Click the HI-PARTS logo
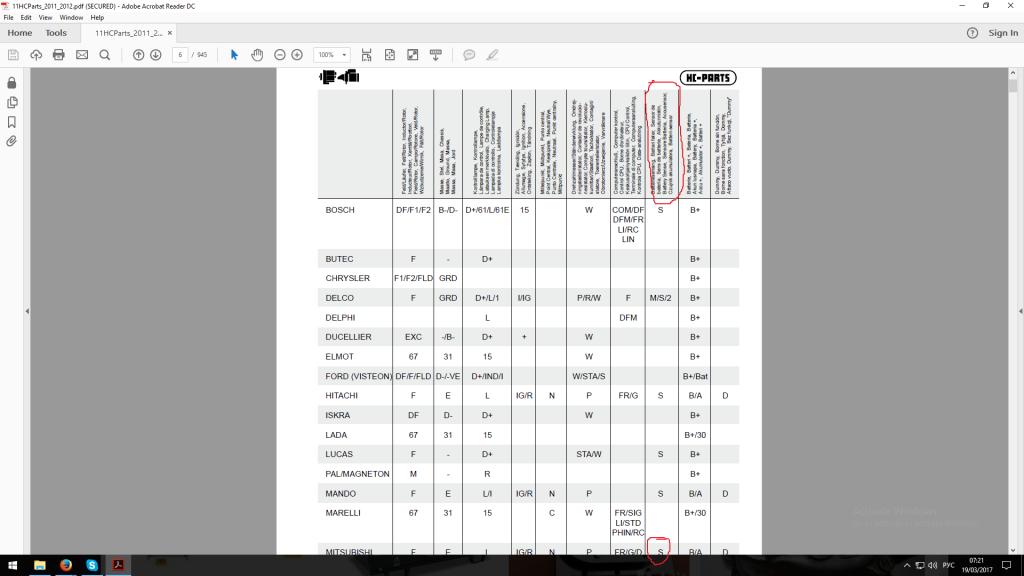This screenshot has width=1024, height=576. (x=708, y=78)
